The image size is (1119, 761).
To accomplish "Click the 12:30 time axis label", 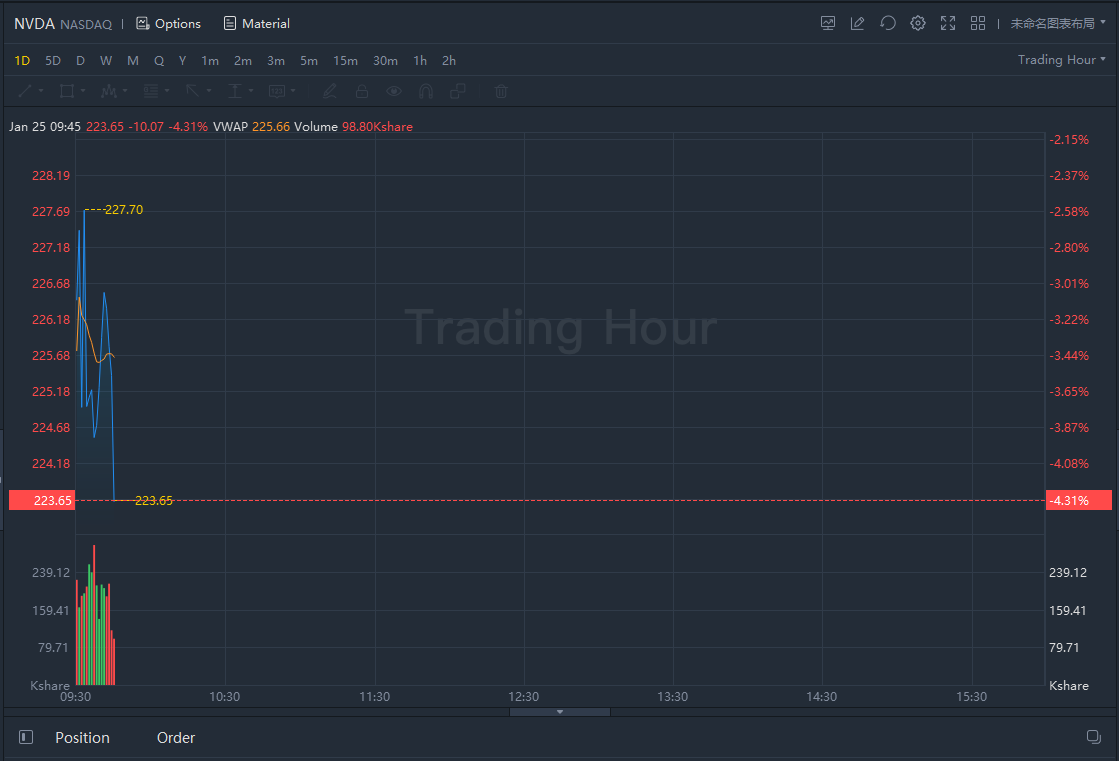I will [x=524, y=696].
